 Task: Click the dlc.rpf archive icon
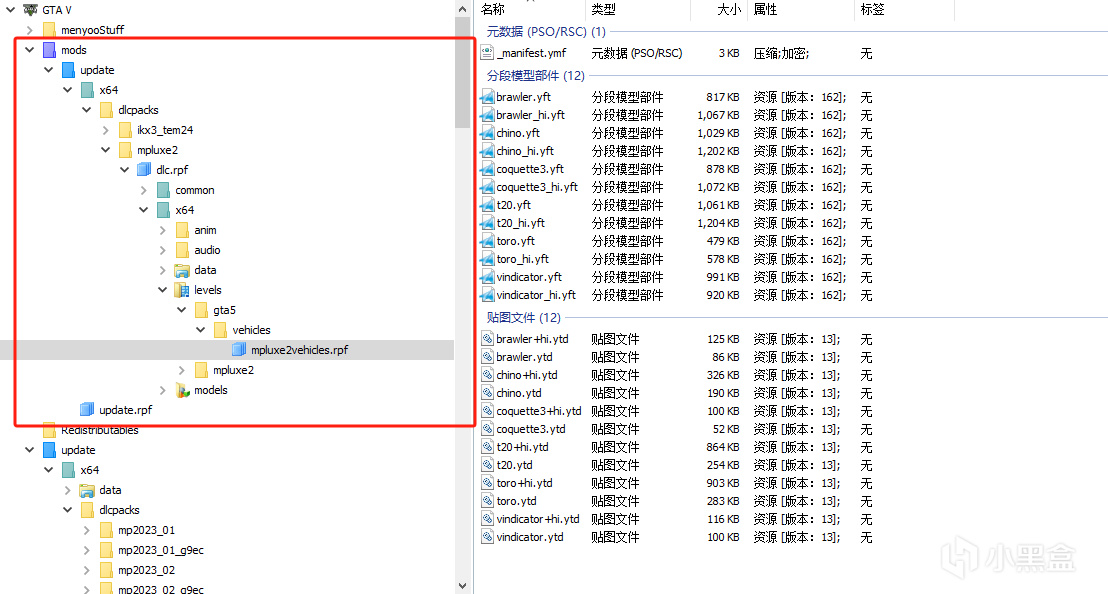(x=144, y=170)
